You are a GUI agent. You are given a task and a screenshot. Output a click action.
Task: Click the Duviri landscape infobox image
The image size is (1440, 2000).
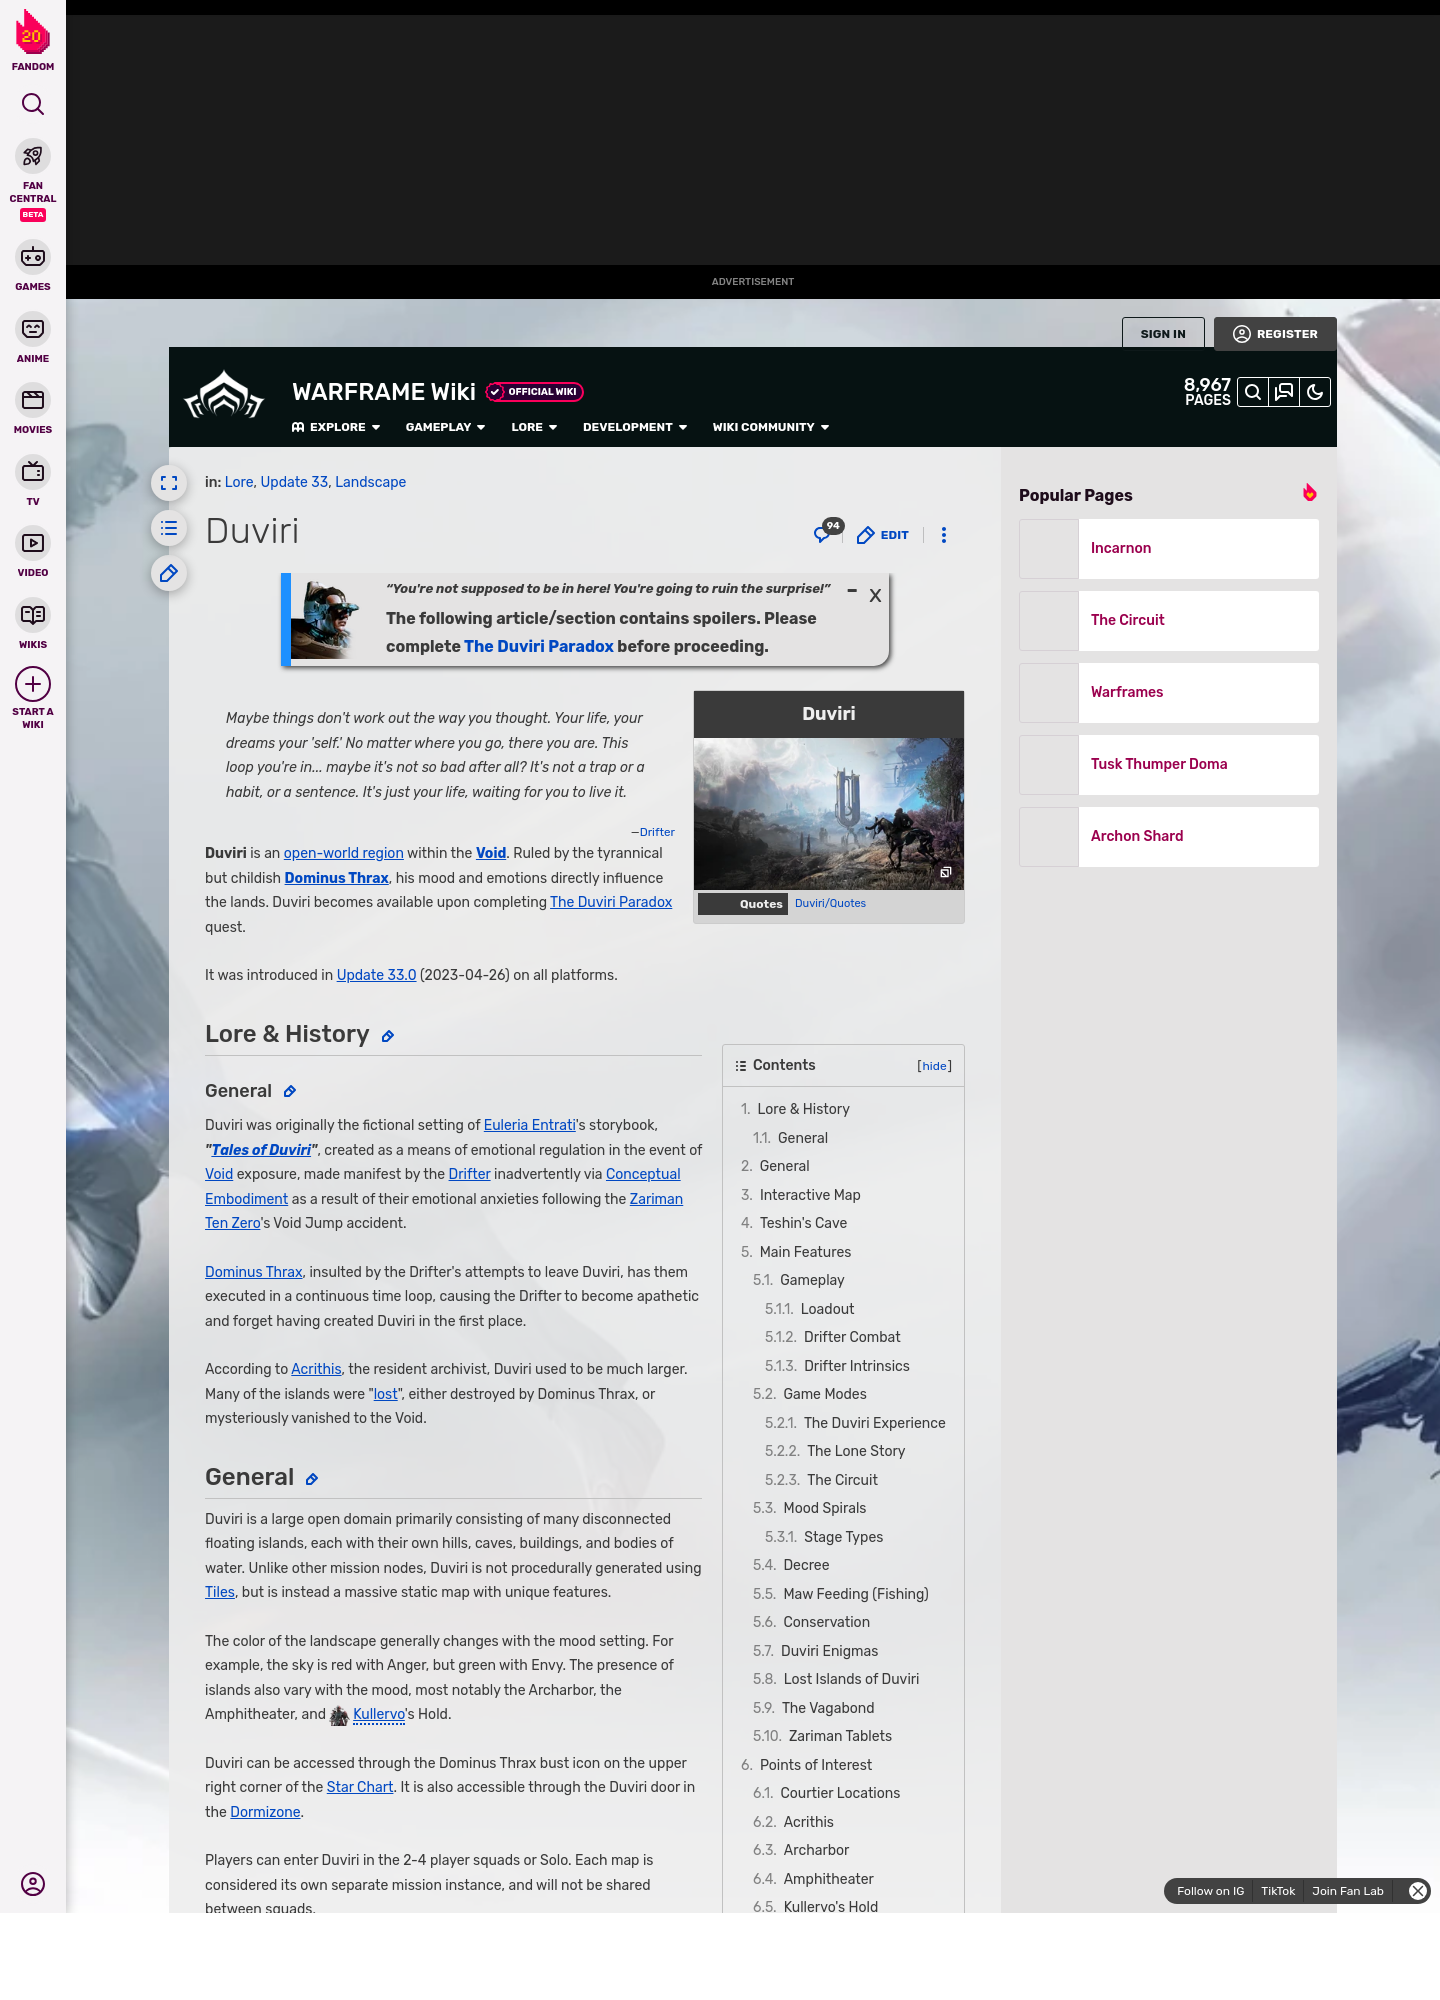[x=829, y=814]
